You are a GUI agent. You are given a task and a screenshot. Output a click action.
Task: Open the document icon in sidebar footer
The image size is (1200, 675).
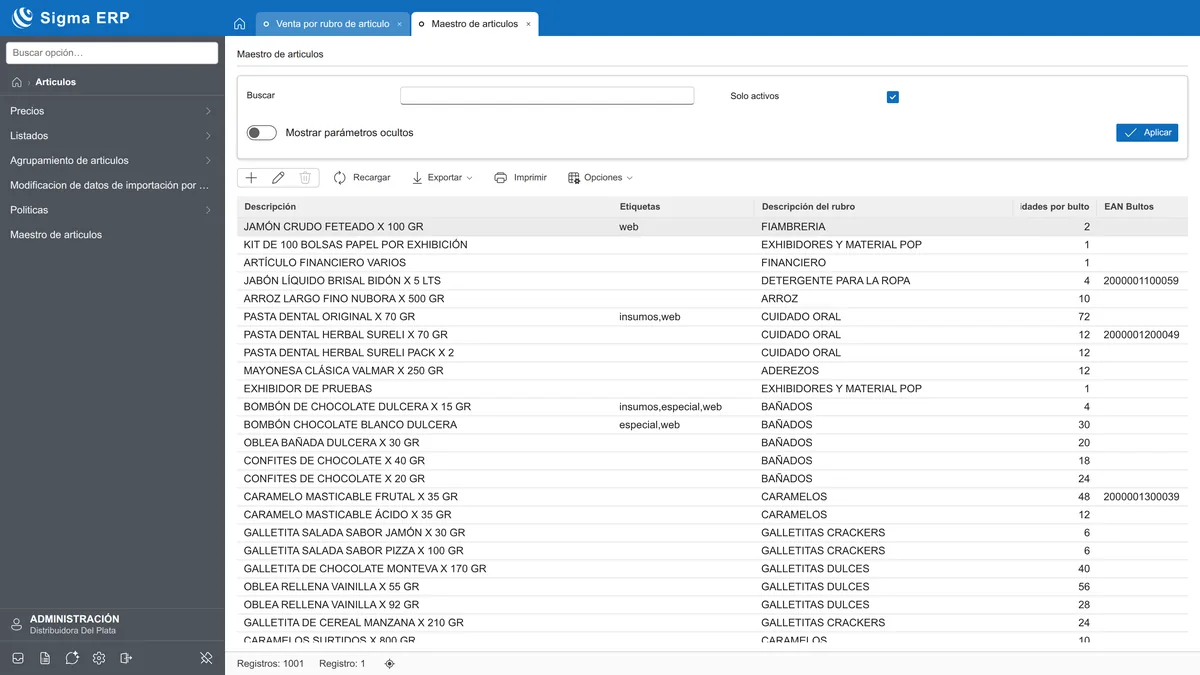[45, 658]
